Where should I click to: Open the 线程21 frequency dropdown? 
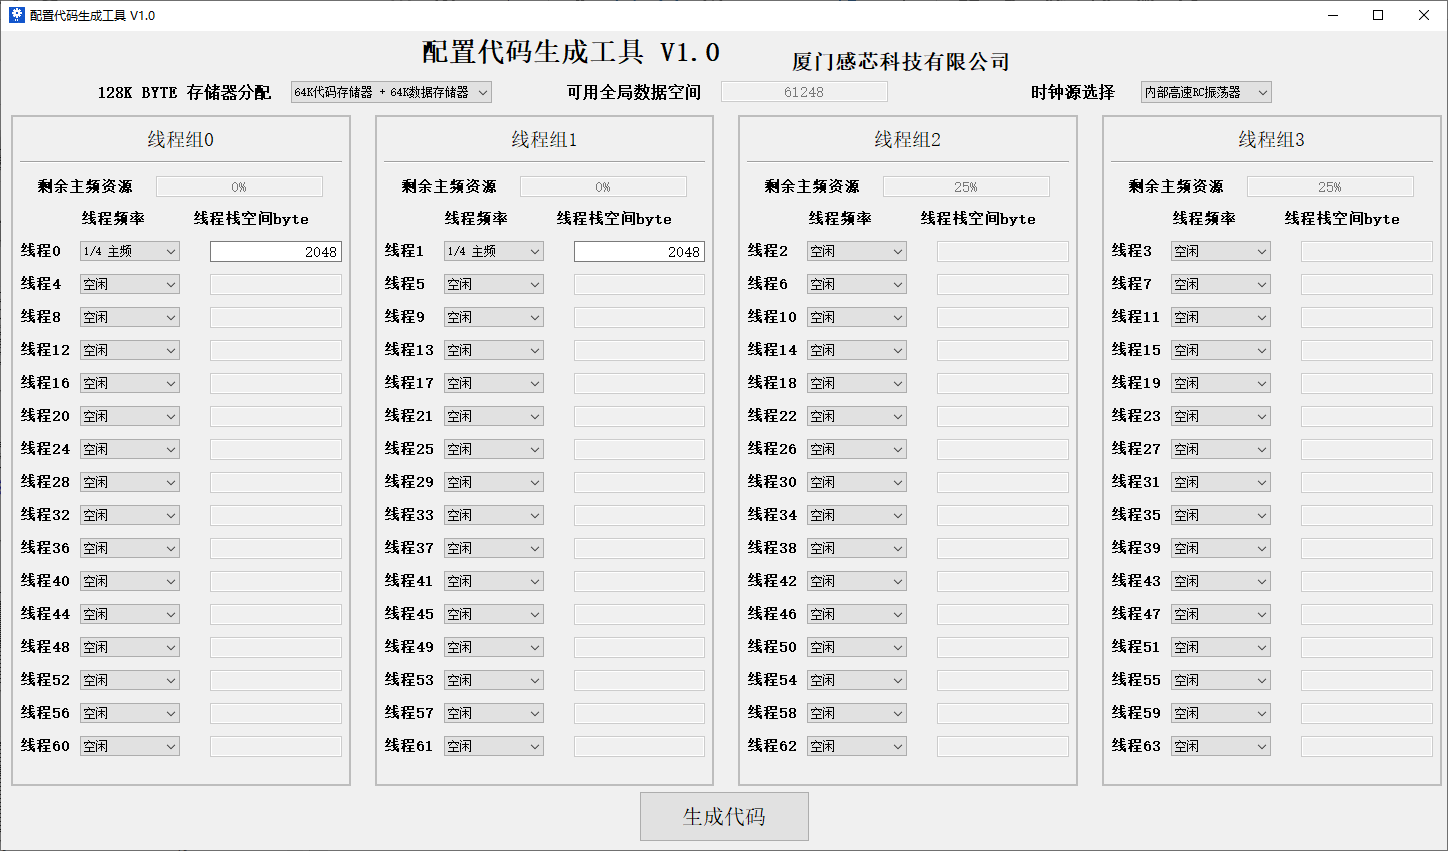(x=494, y=416)
